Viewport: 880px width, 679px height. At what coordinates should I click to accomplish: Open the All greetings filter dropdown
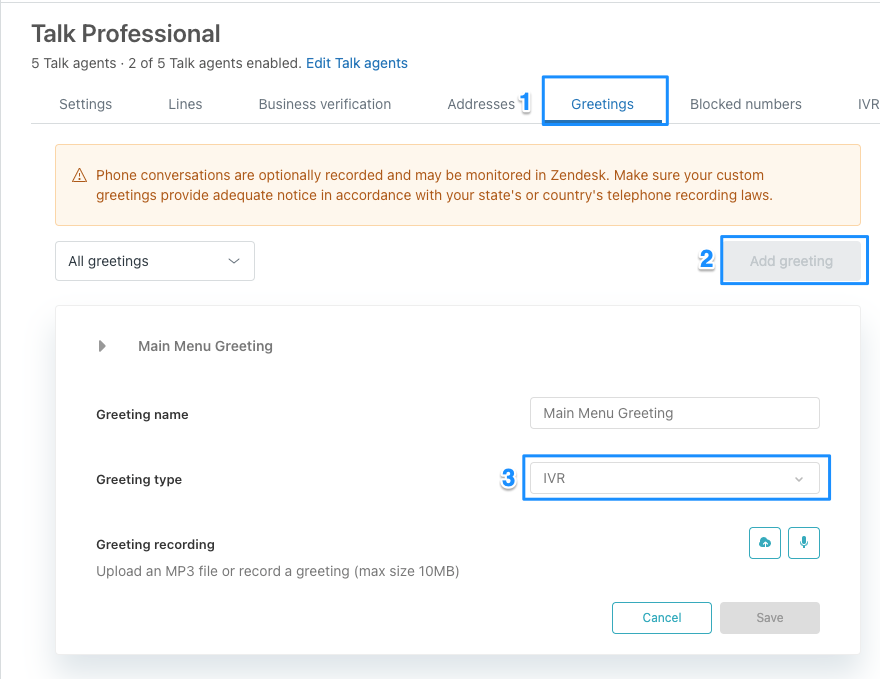[x=155, y=261]
